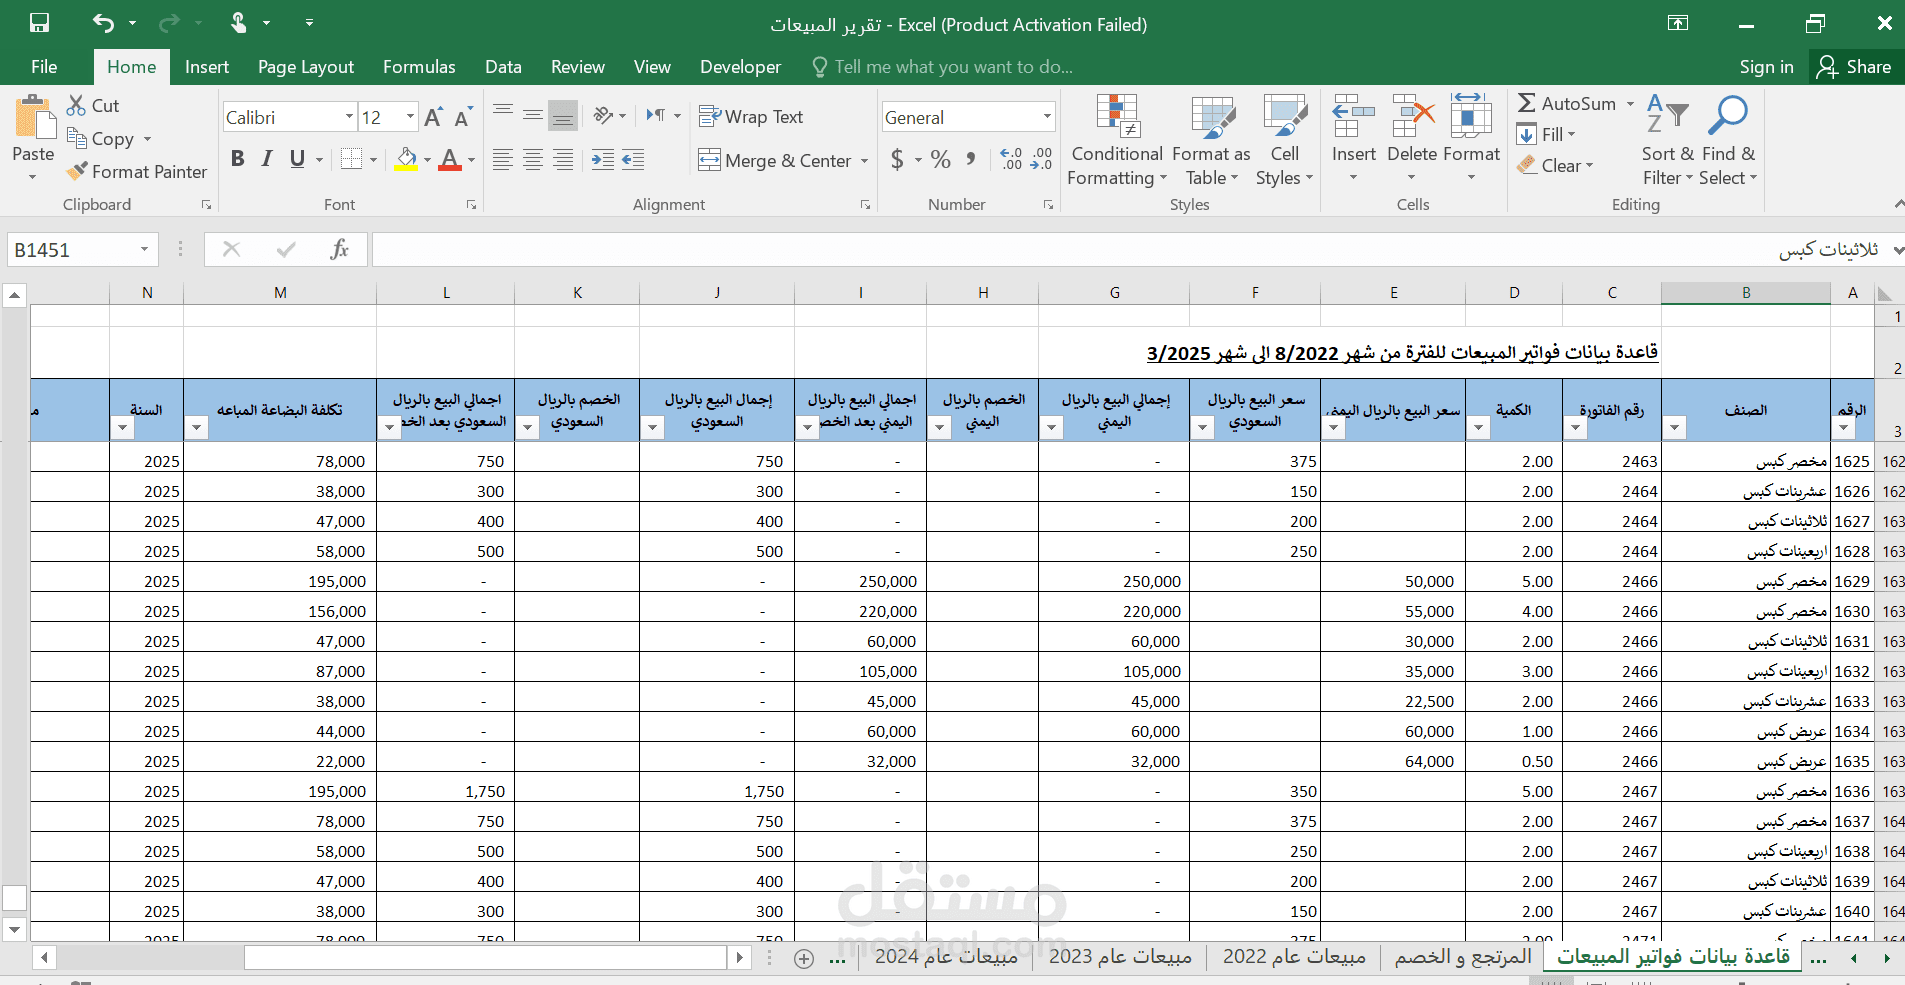Screen dimensions: 1905x985
Task: Toggle Middle Align button
Action: coord(533,116)
